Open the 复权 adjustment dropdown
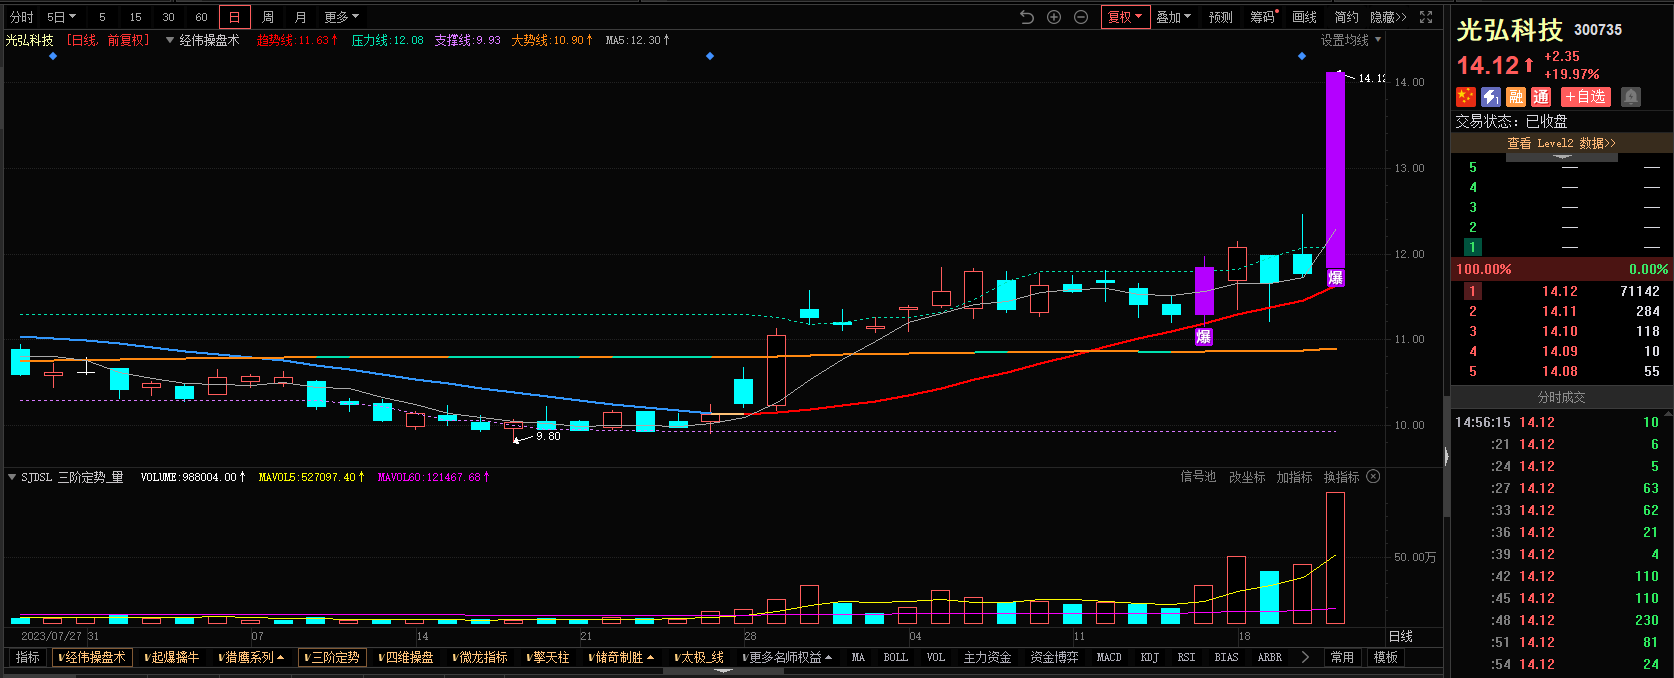This screenshot has width=1674, height=678. click(x=1125, y=17)
